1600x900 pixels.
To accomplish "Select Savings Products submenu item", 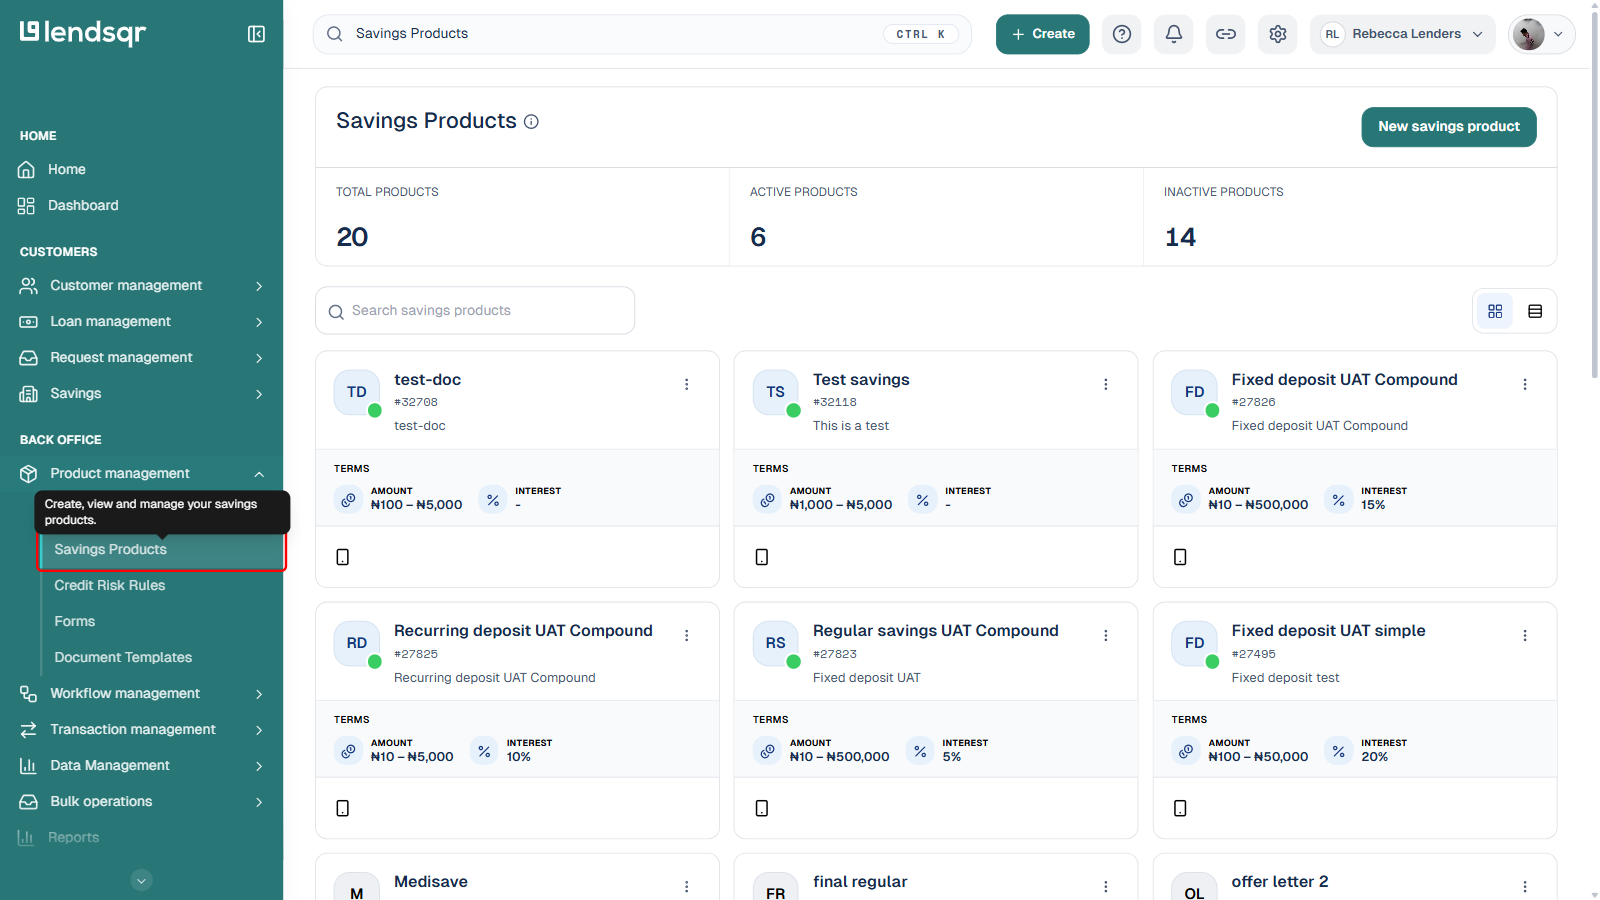I will [x=162, y=550].
